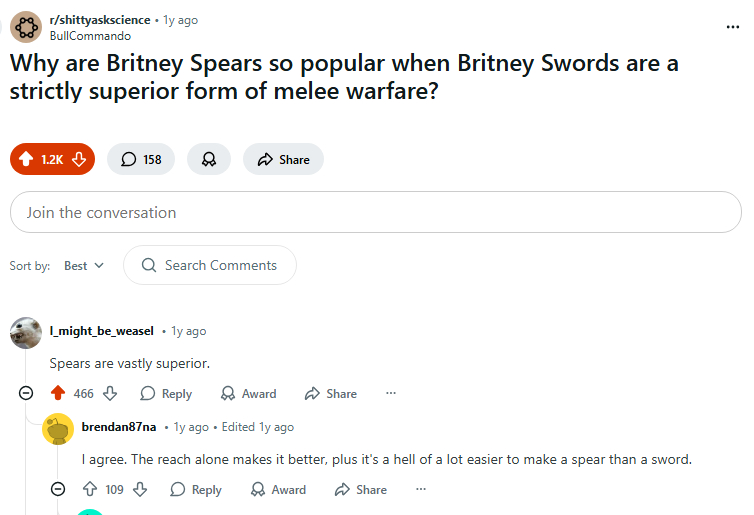The height and width of the screenshot is (515, 754).
Task: Click the Search Comments box
Action: click(210, 266)
